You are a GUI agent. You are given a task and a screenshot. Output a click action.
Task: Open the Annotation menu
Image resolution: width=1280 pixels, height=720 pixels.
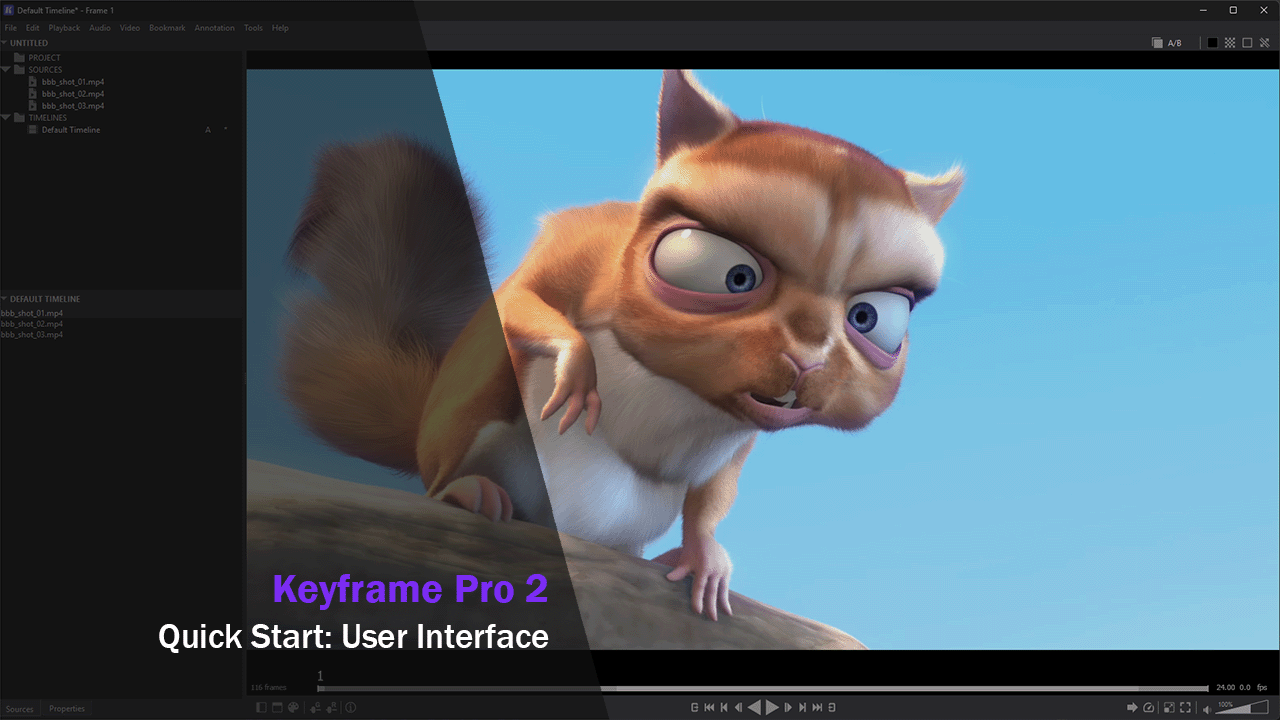pyautogui.click(x=215, y=28)
